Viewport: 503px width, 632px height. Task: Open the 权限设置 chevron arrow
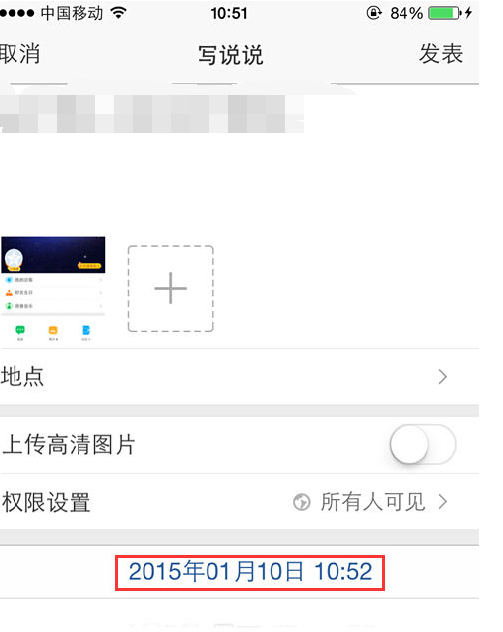443,502
